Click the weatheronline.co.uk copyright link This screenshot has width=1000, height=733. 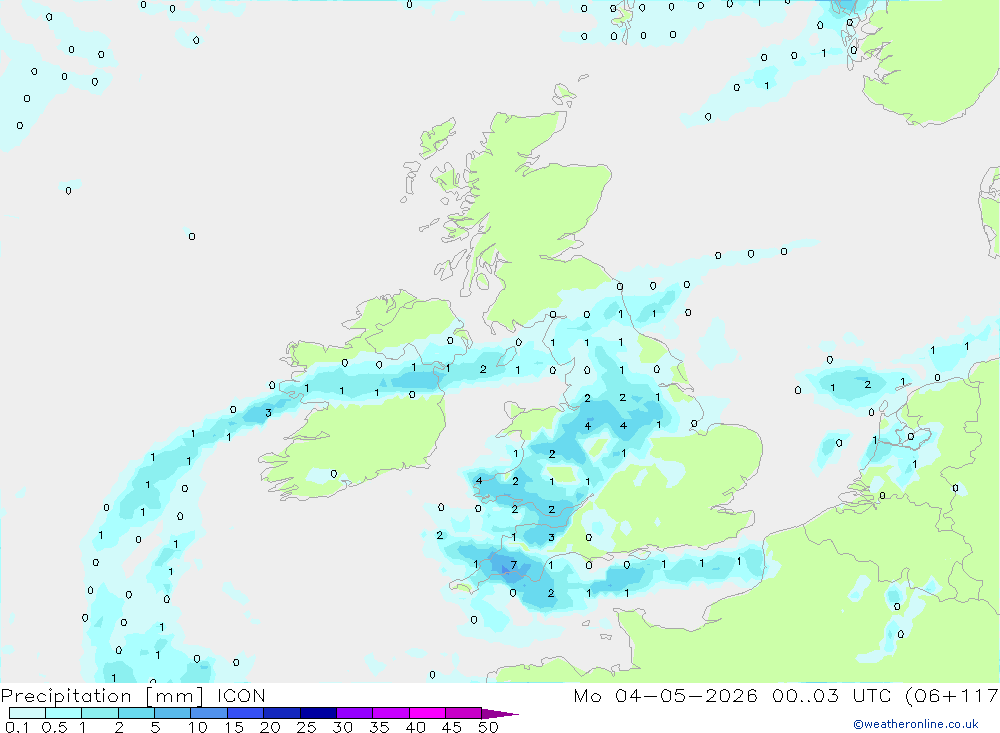click(x=916, y=724)
